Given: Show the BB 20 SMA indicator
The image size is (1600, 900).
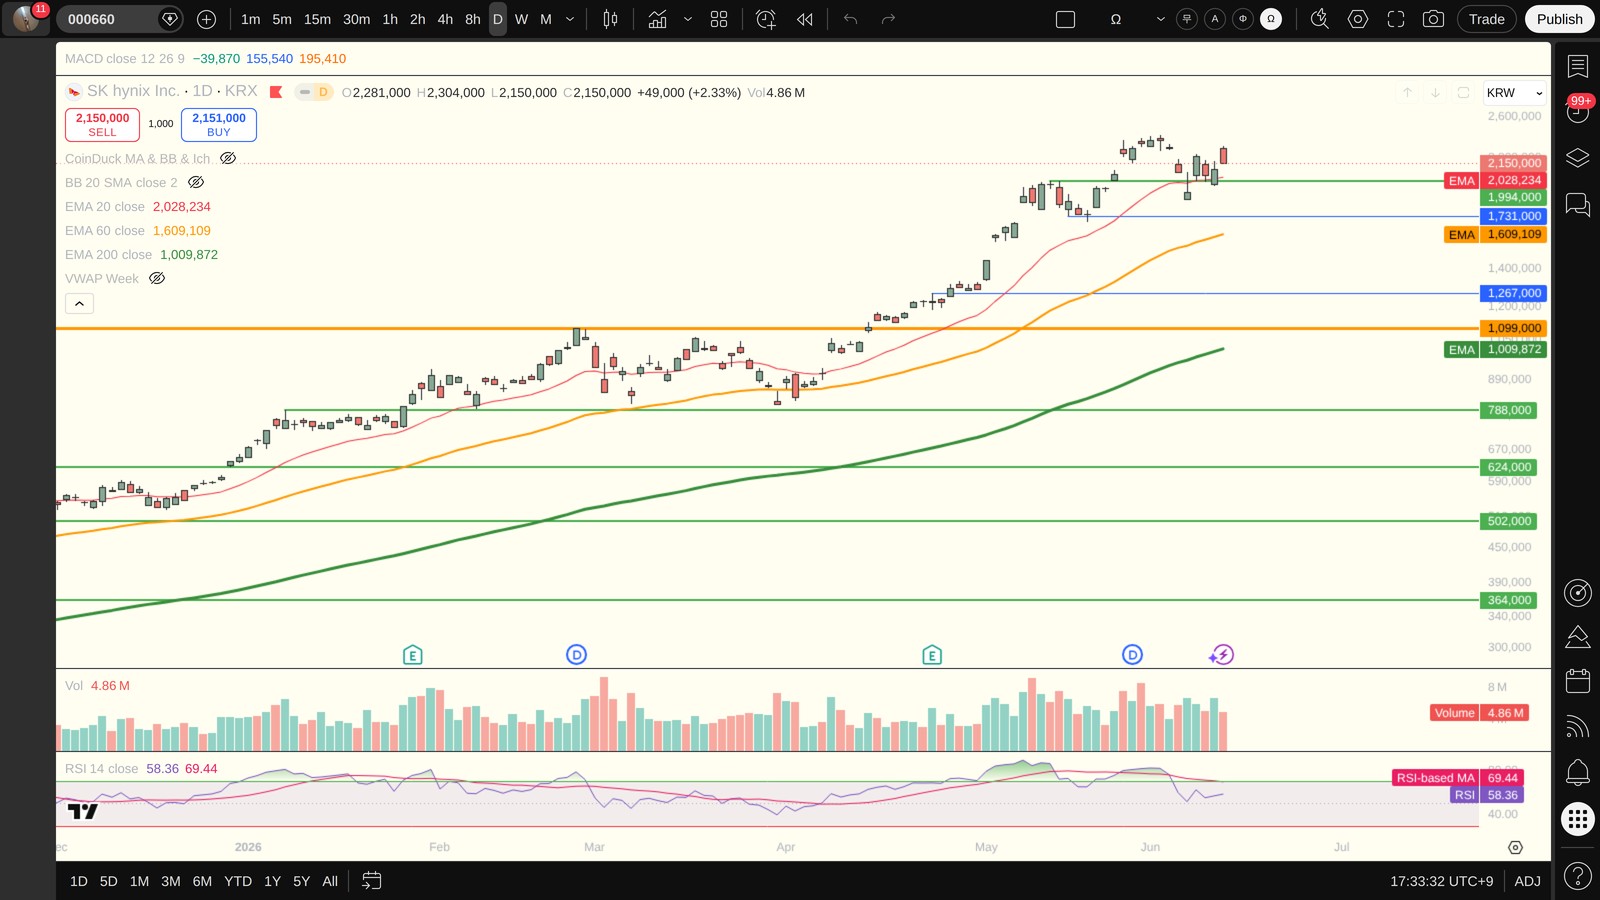Looking at the screenshot, I should coord(196,182).
